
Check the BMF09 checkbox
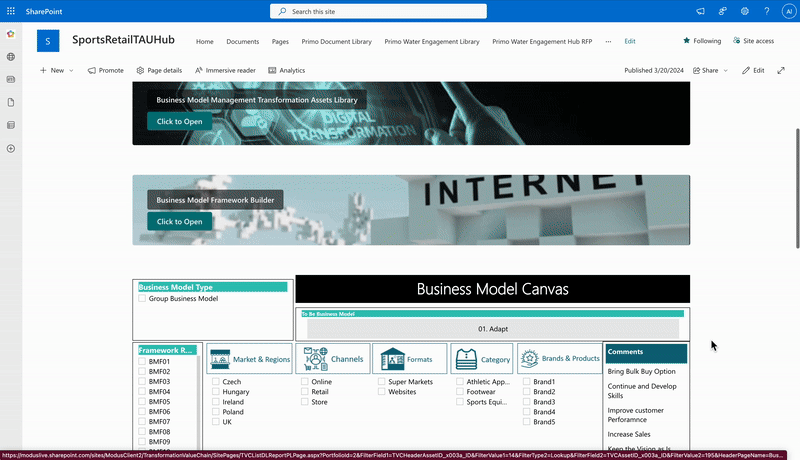point(142,442)
